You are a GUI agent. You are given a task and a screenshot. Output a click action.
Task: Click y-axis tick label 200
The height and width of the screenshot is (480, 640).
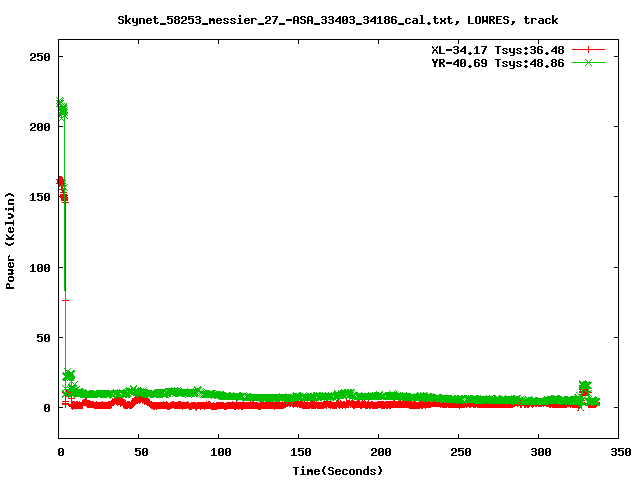click(40, 127)
